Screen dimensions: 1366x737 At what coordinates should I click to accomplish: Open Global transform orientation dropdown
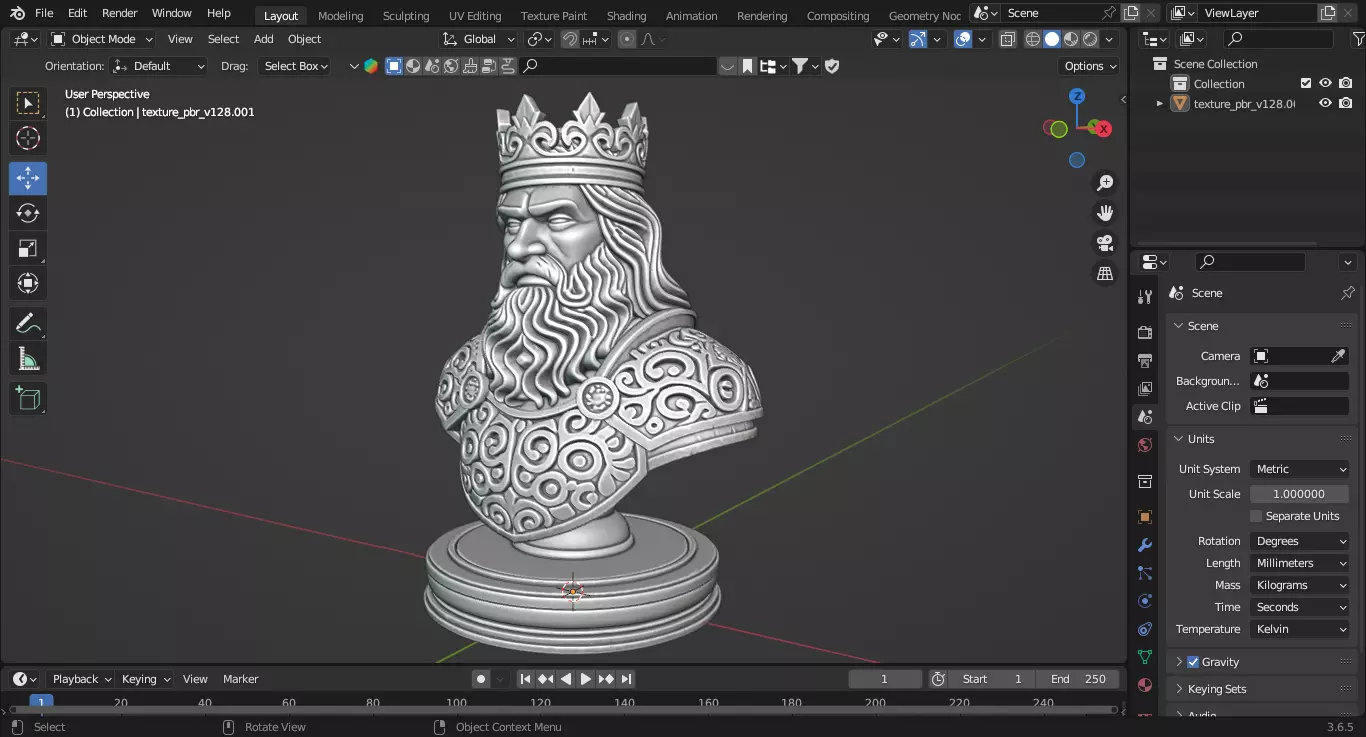coord(479,39)
